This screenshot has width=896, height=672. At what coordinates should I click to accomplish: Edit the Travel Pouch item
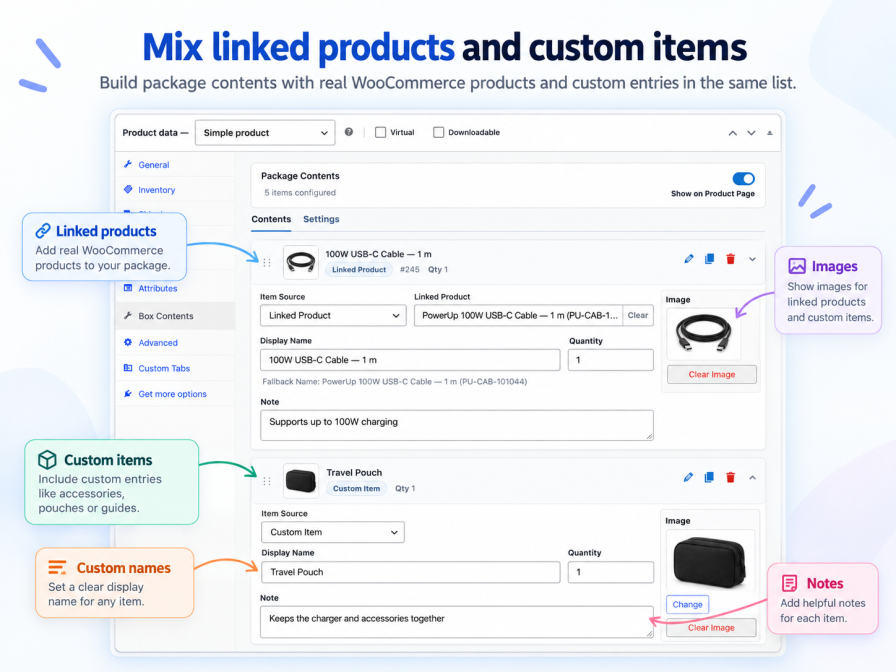coord(688,477)
